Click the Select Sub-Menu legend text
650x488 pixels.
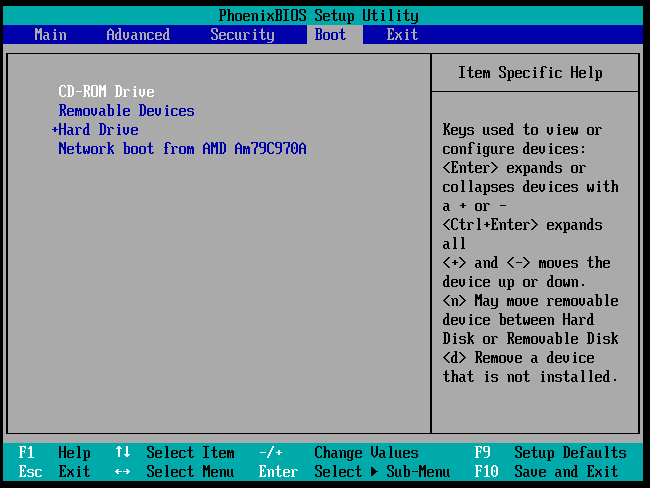tap(382, 471)
